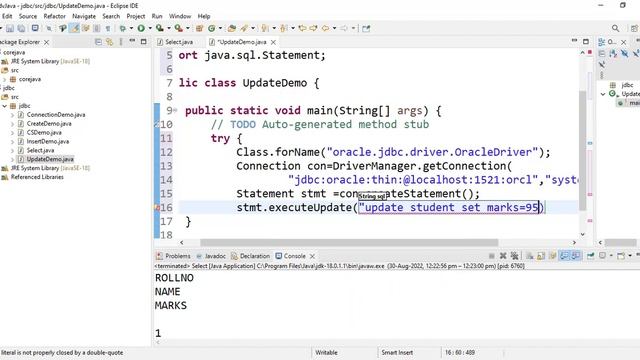Click the error marker on line 16

tap(157, 208)
